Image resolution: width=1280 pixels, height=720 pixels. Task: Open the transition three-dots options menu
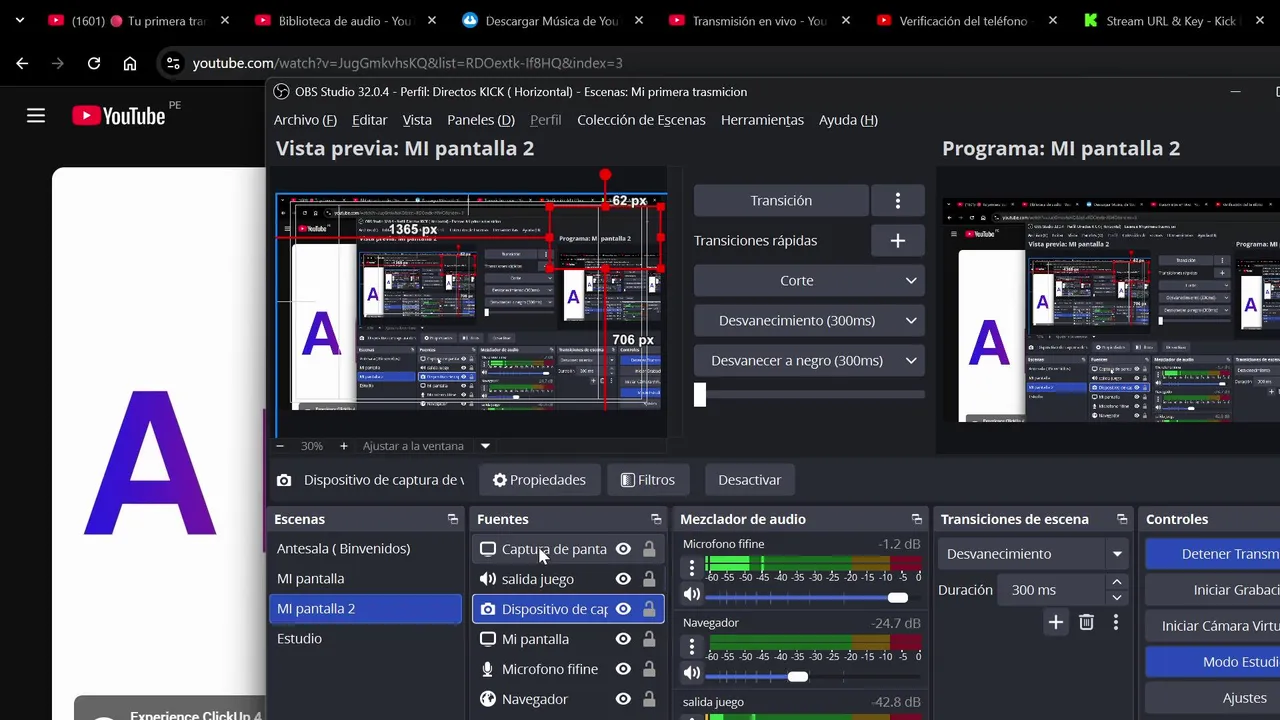pos(898,201)
